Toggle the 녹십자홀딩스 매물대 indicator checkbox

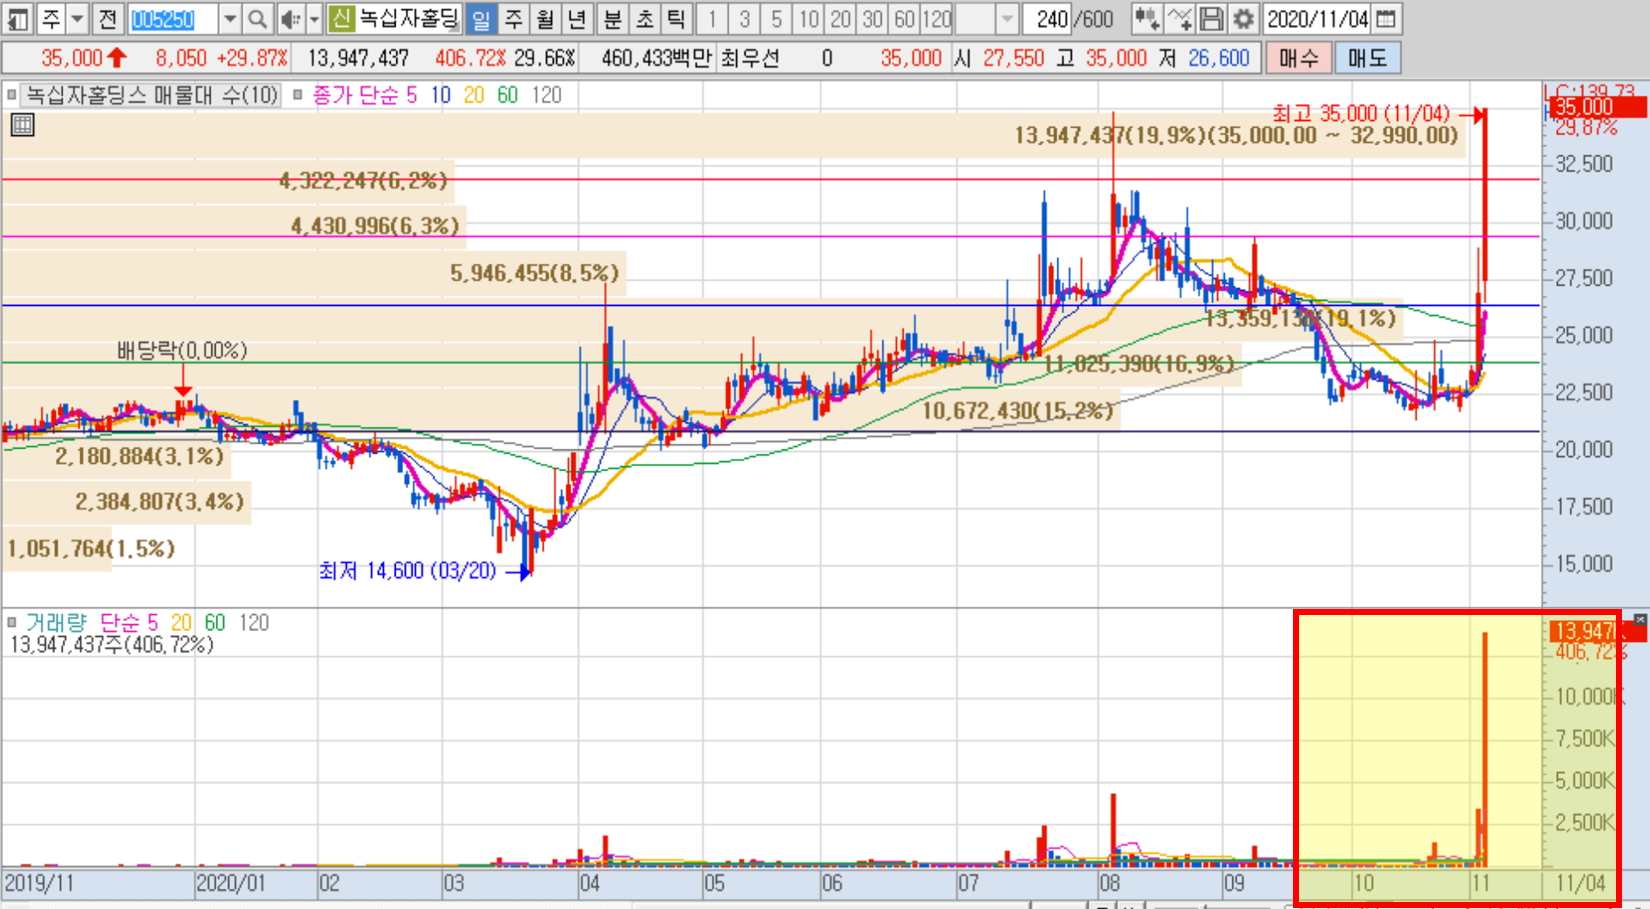click(x=11, y=95)
